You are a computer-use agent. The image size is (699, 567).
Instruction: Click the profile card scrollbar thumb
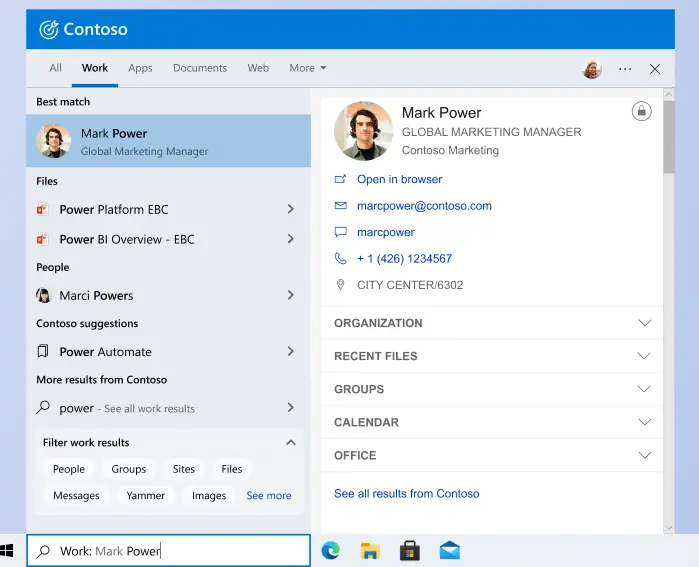pyautogui.click(x=669, y=137)
